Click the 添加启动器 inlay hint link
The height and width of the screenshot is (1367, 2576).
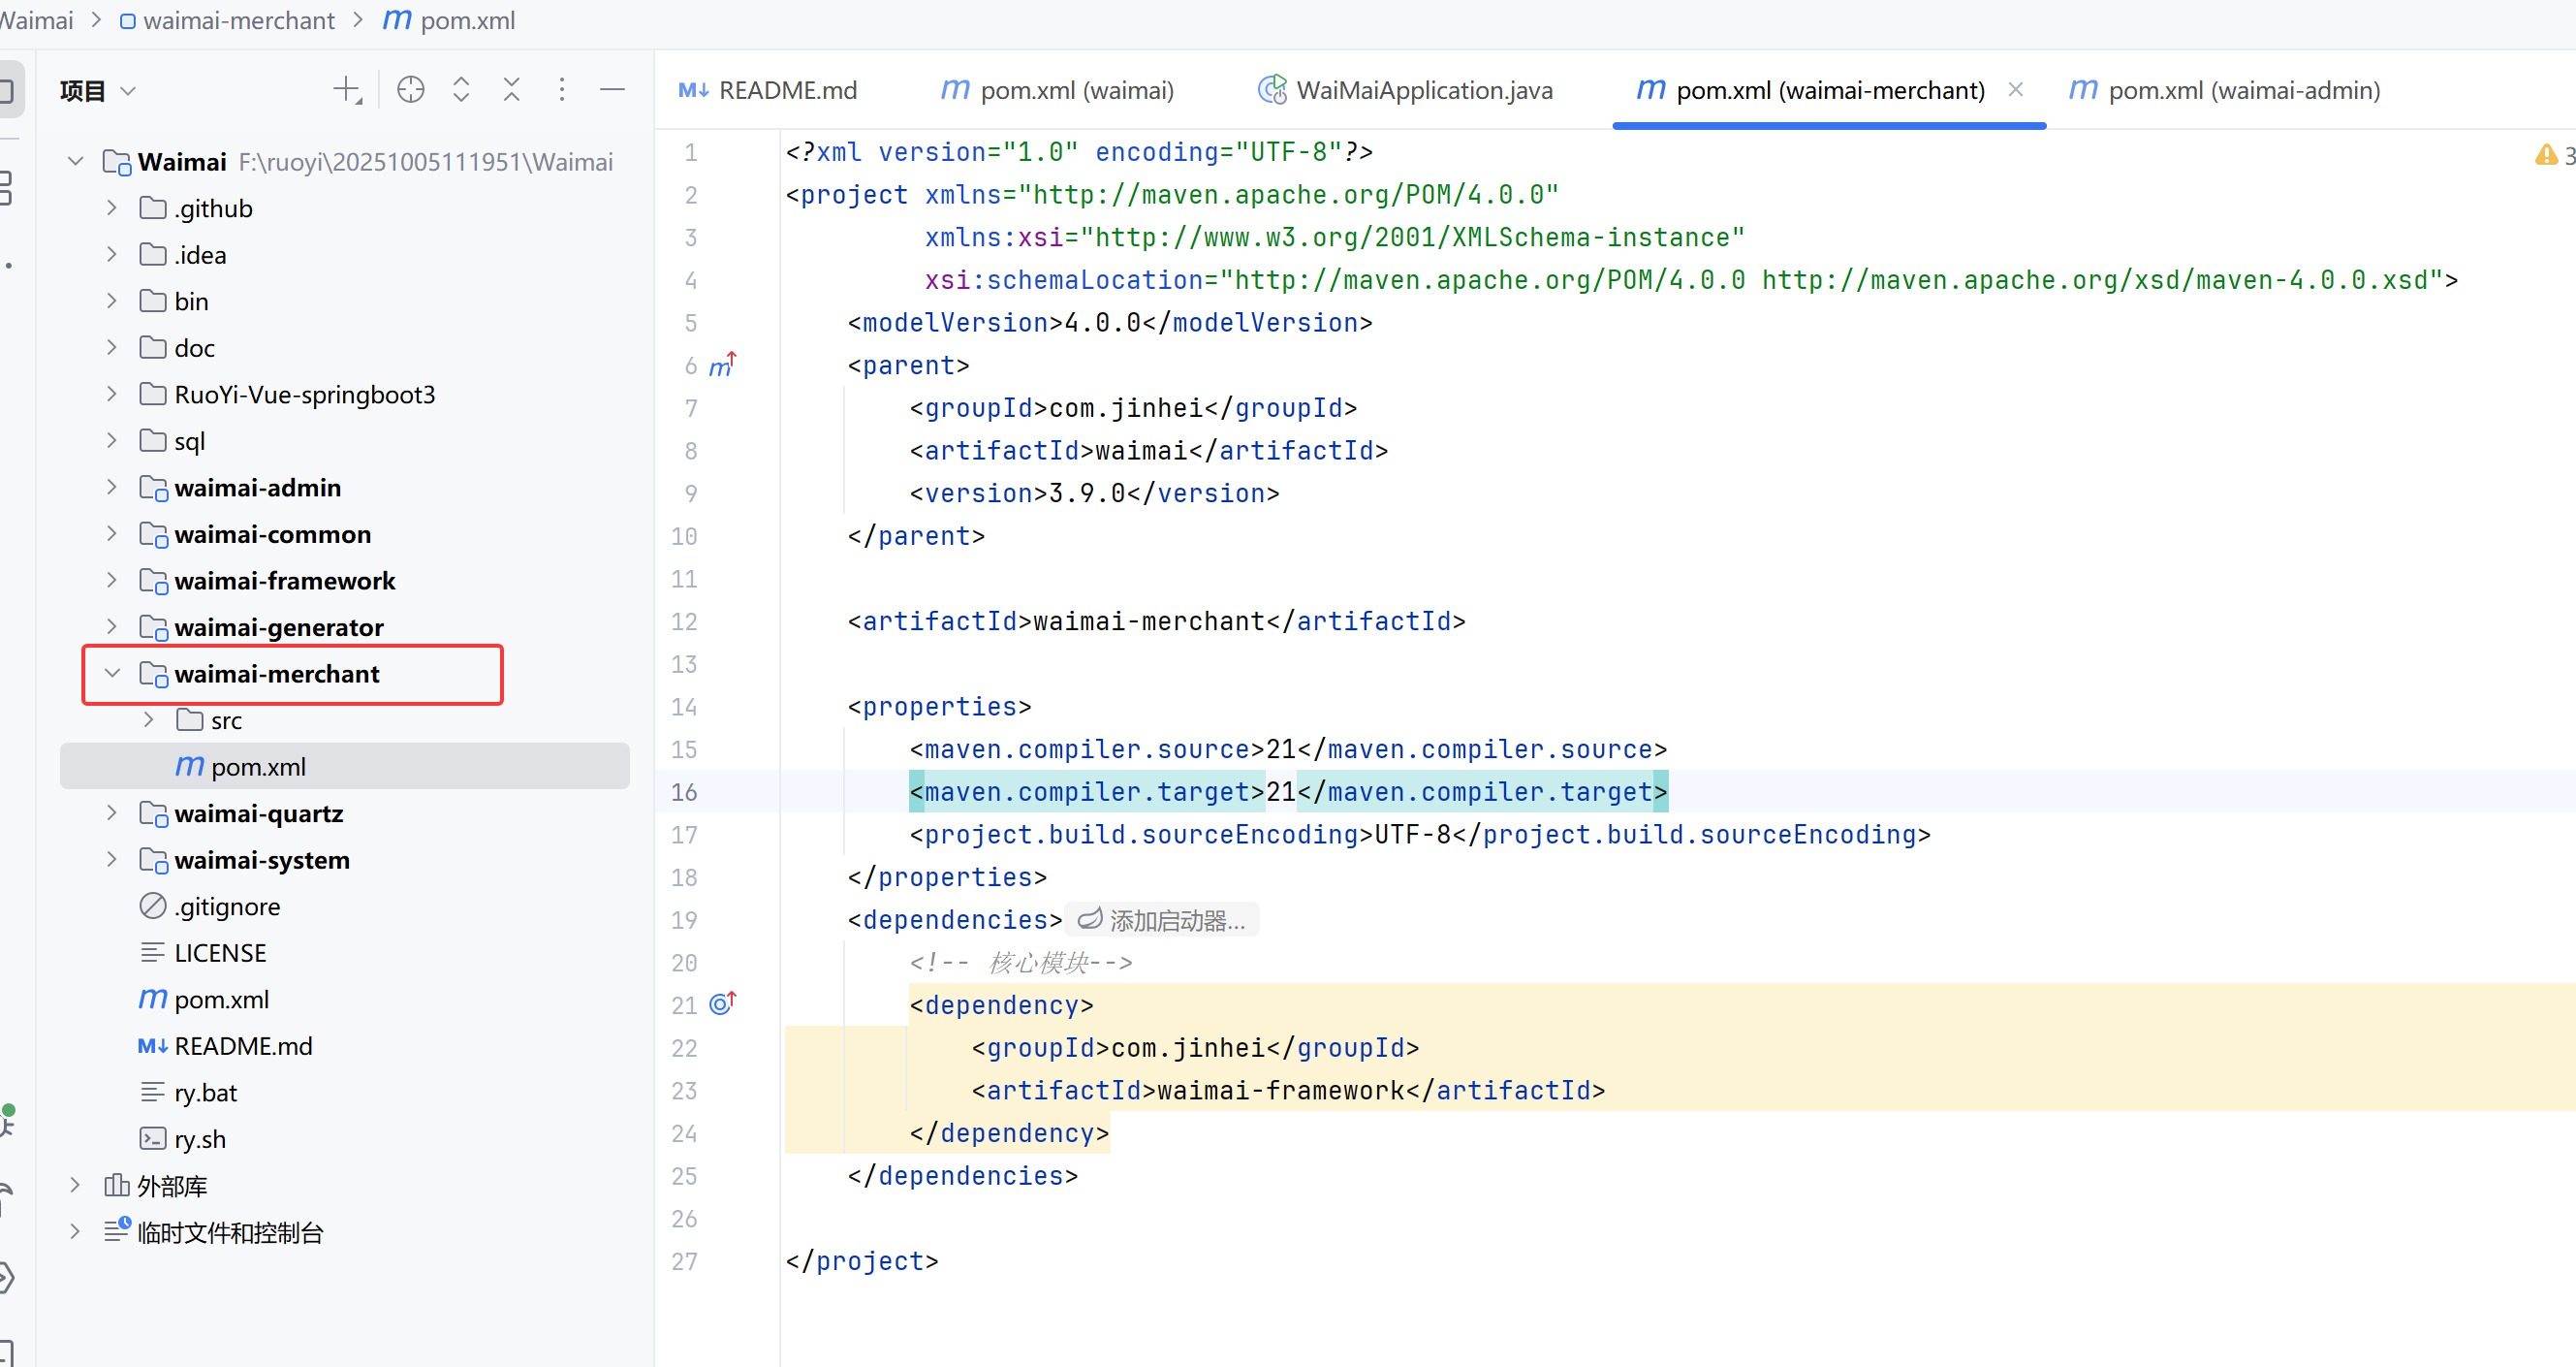click(x=1162, y=920)
